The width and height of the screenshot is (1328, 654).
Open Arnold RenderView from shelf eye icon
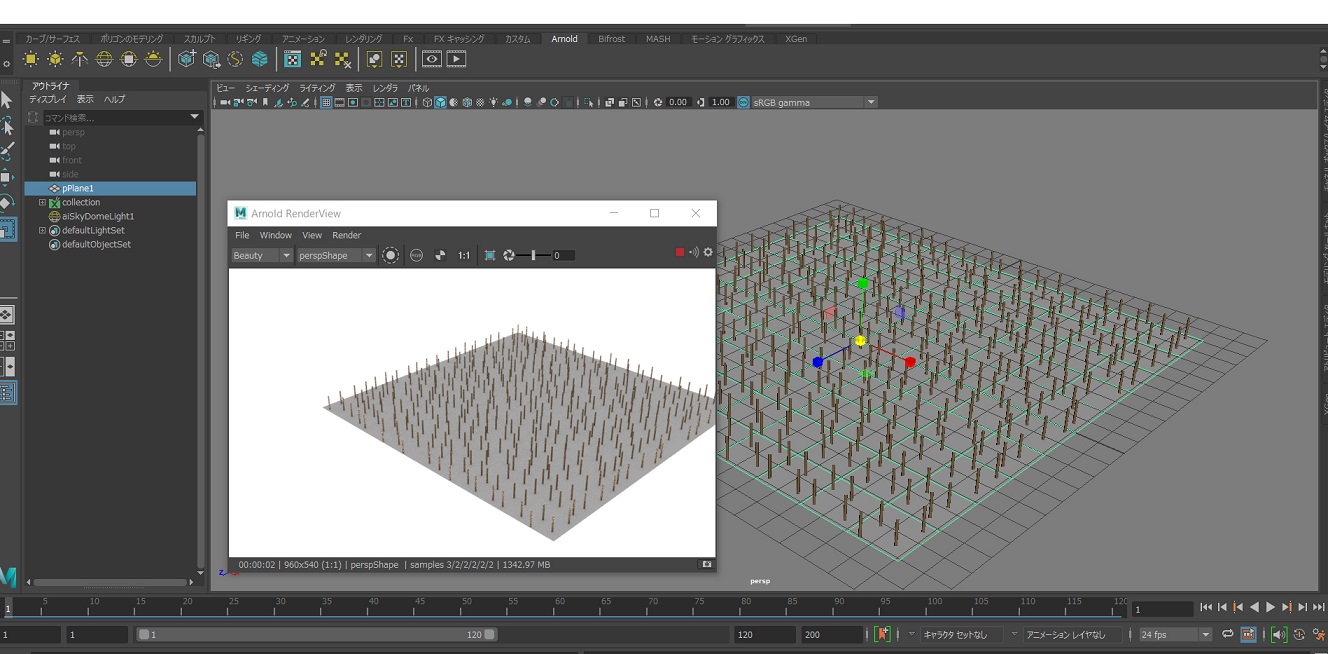[x=431, y=59]
